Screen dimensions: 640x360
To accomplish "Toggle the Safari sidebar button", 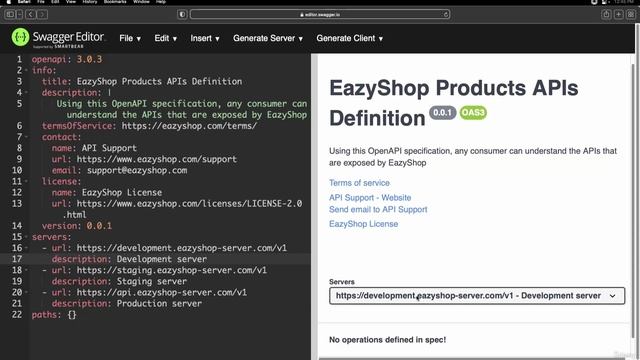I will click(x=10, y=15).
